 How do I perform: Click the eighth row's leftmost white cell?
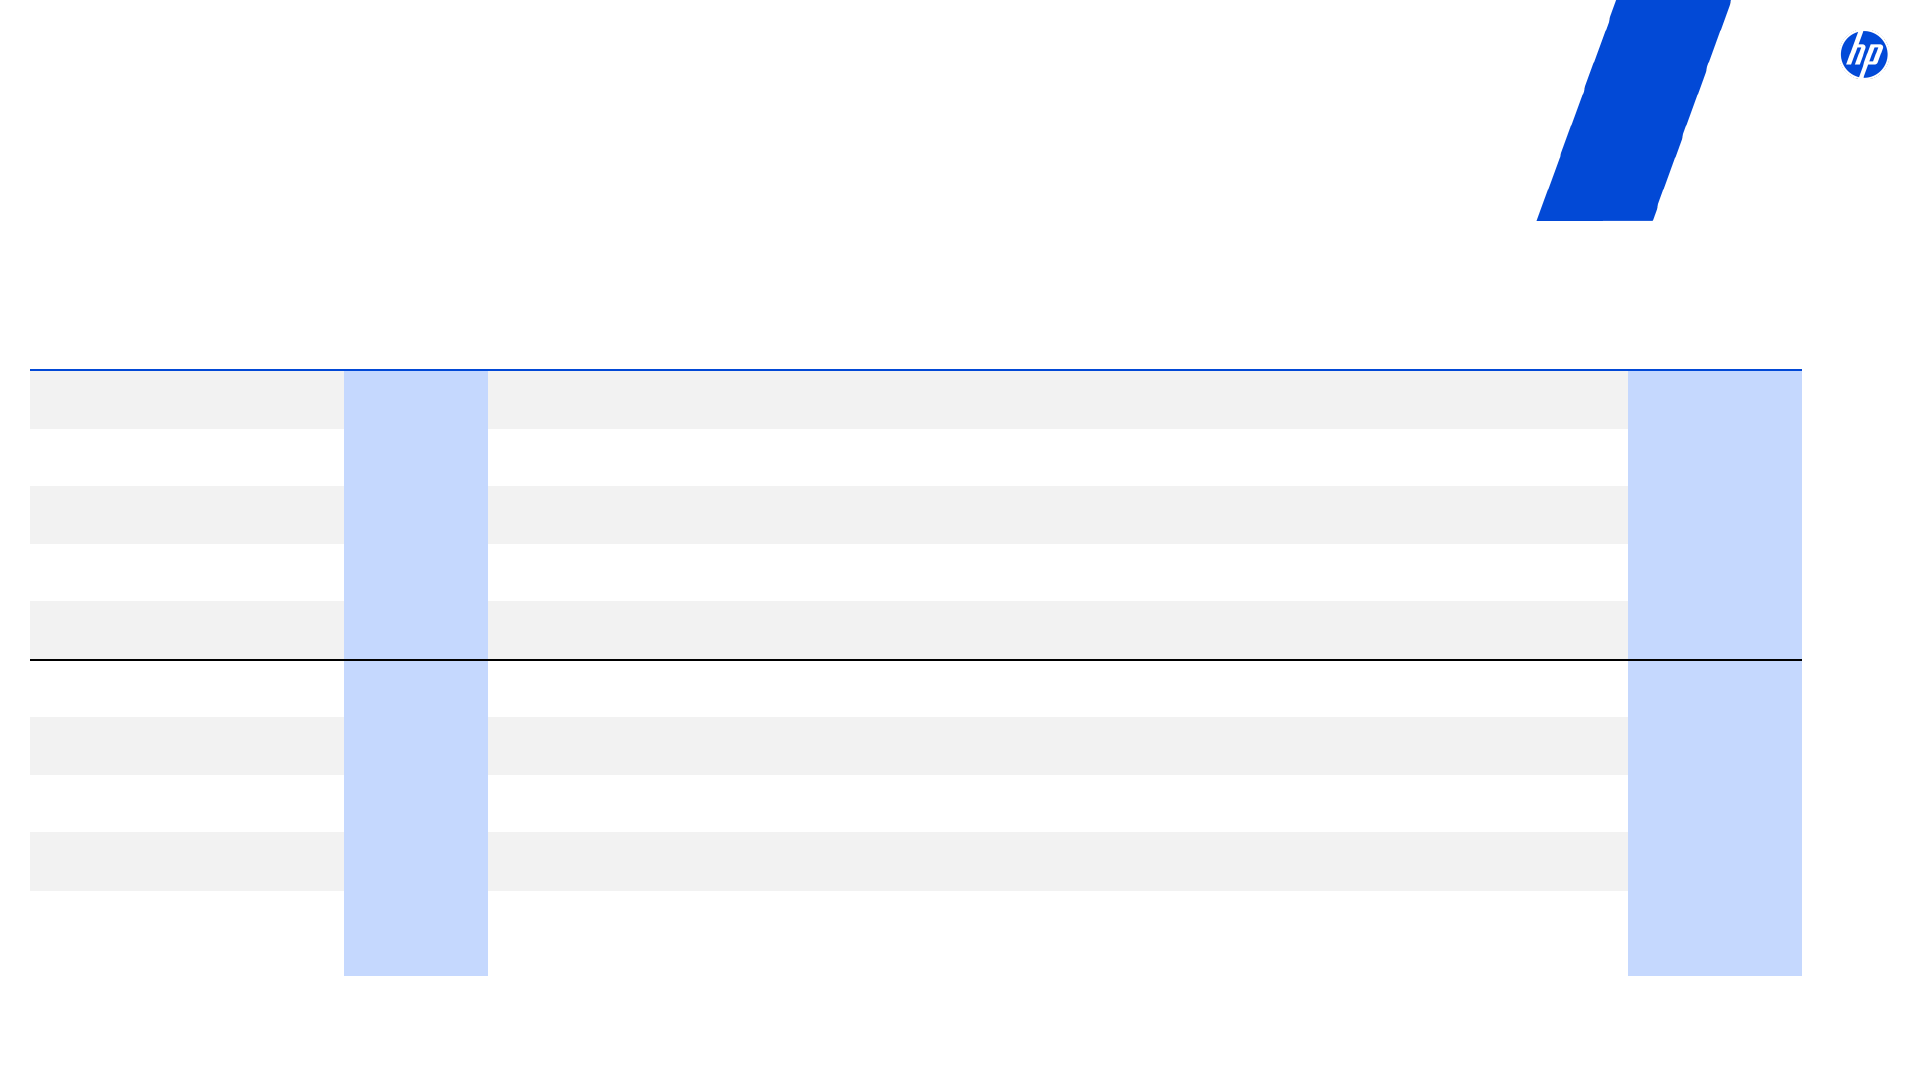tap(187, 803)
